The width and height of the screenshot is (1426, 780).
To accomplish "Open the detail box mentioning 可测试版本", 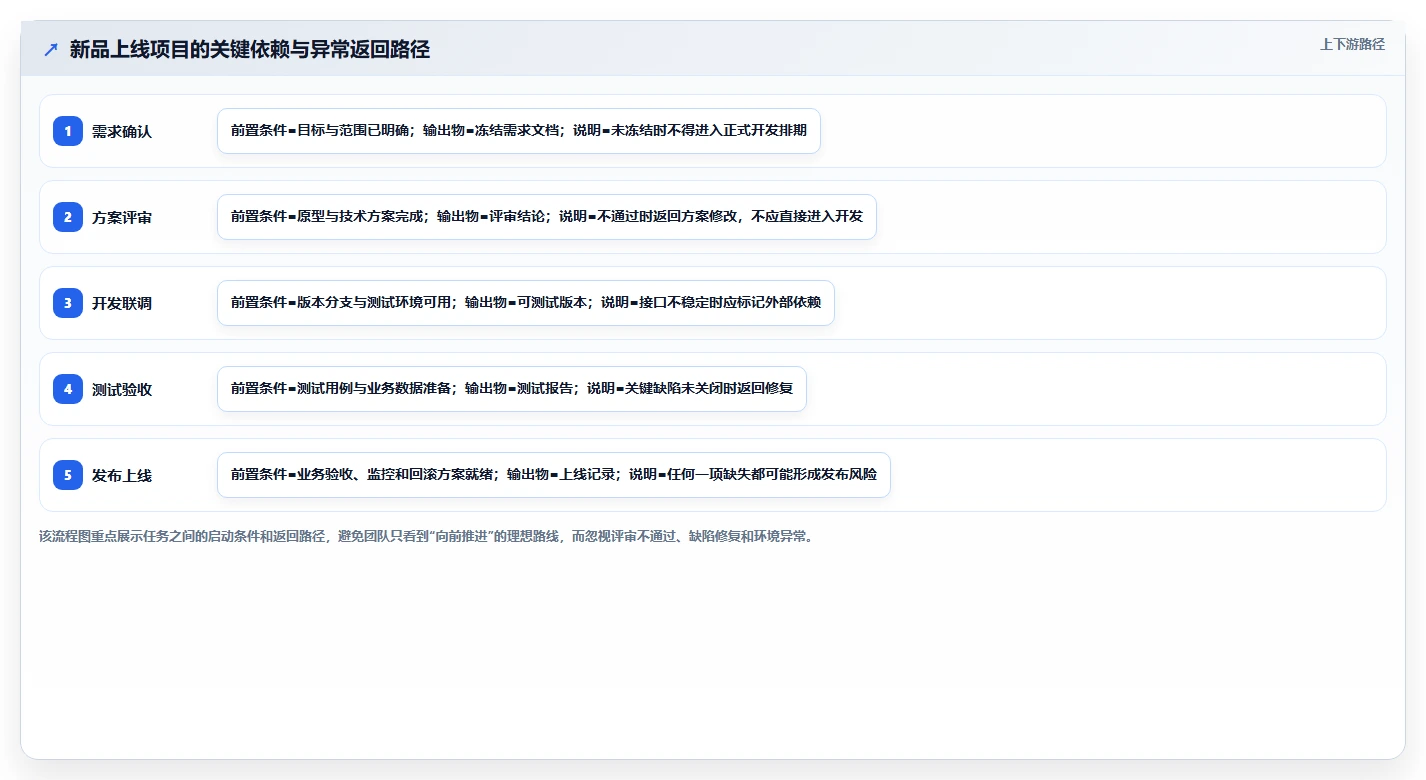I will (526, 303).
